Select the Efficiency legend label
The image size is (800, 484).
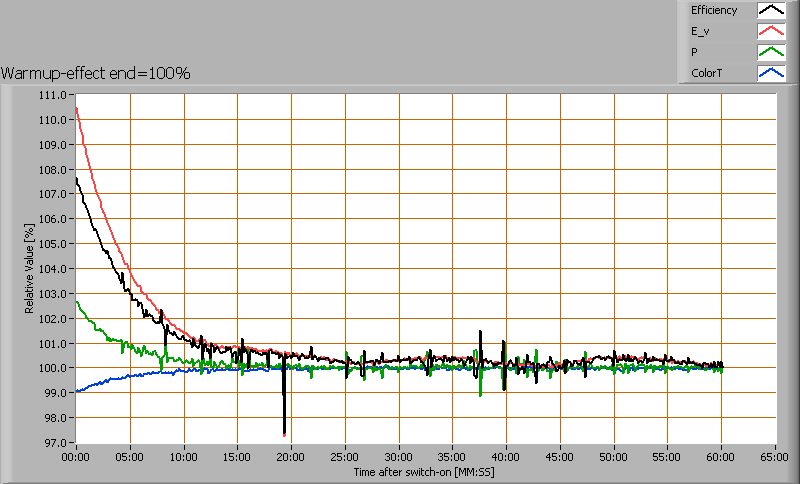pos(713,11)
